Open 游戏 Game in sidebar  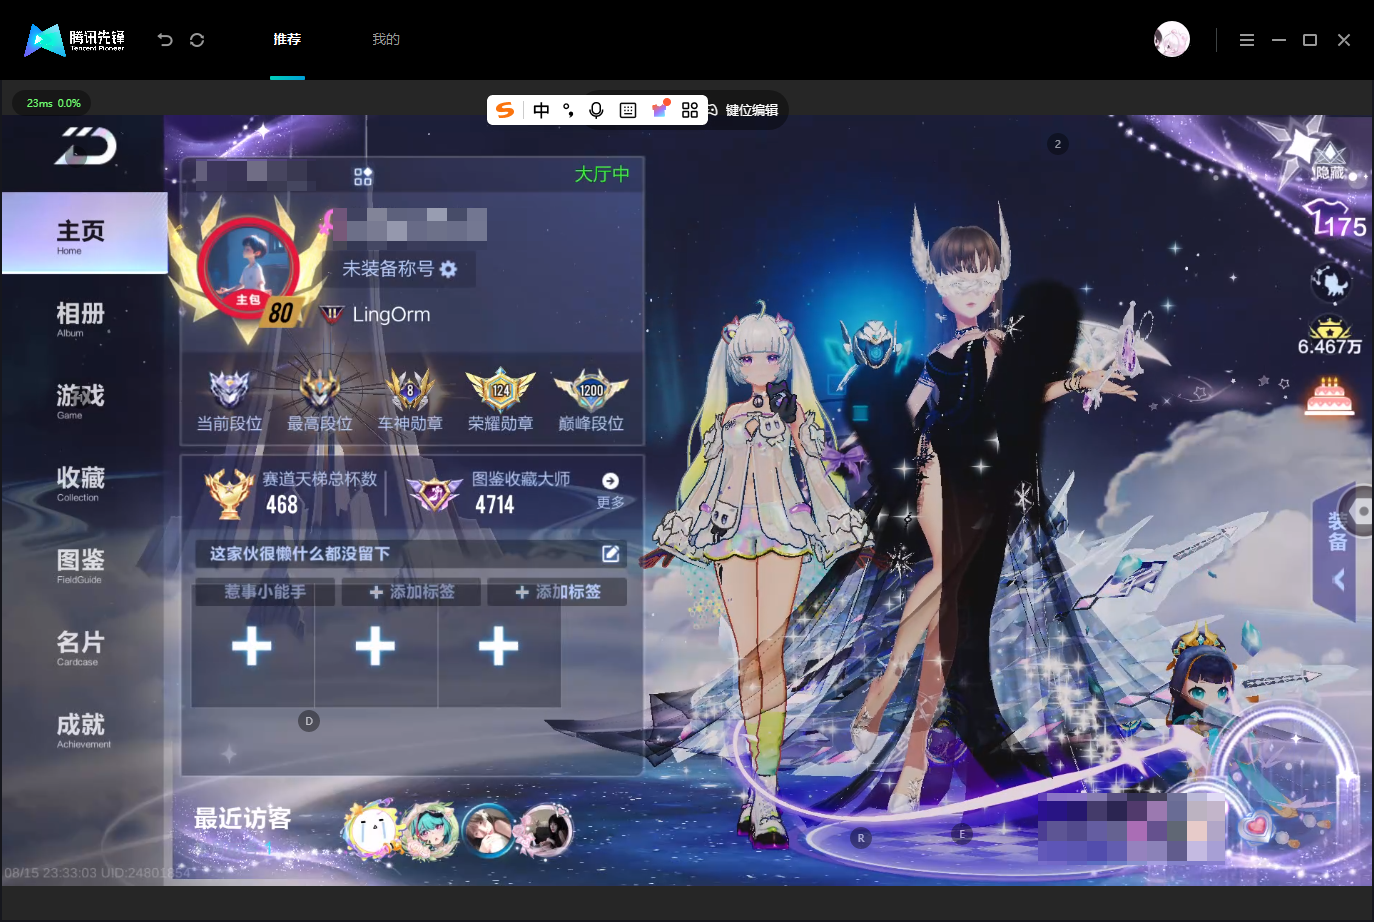[81, 401]
